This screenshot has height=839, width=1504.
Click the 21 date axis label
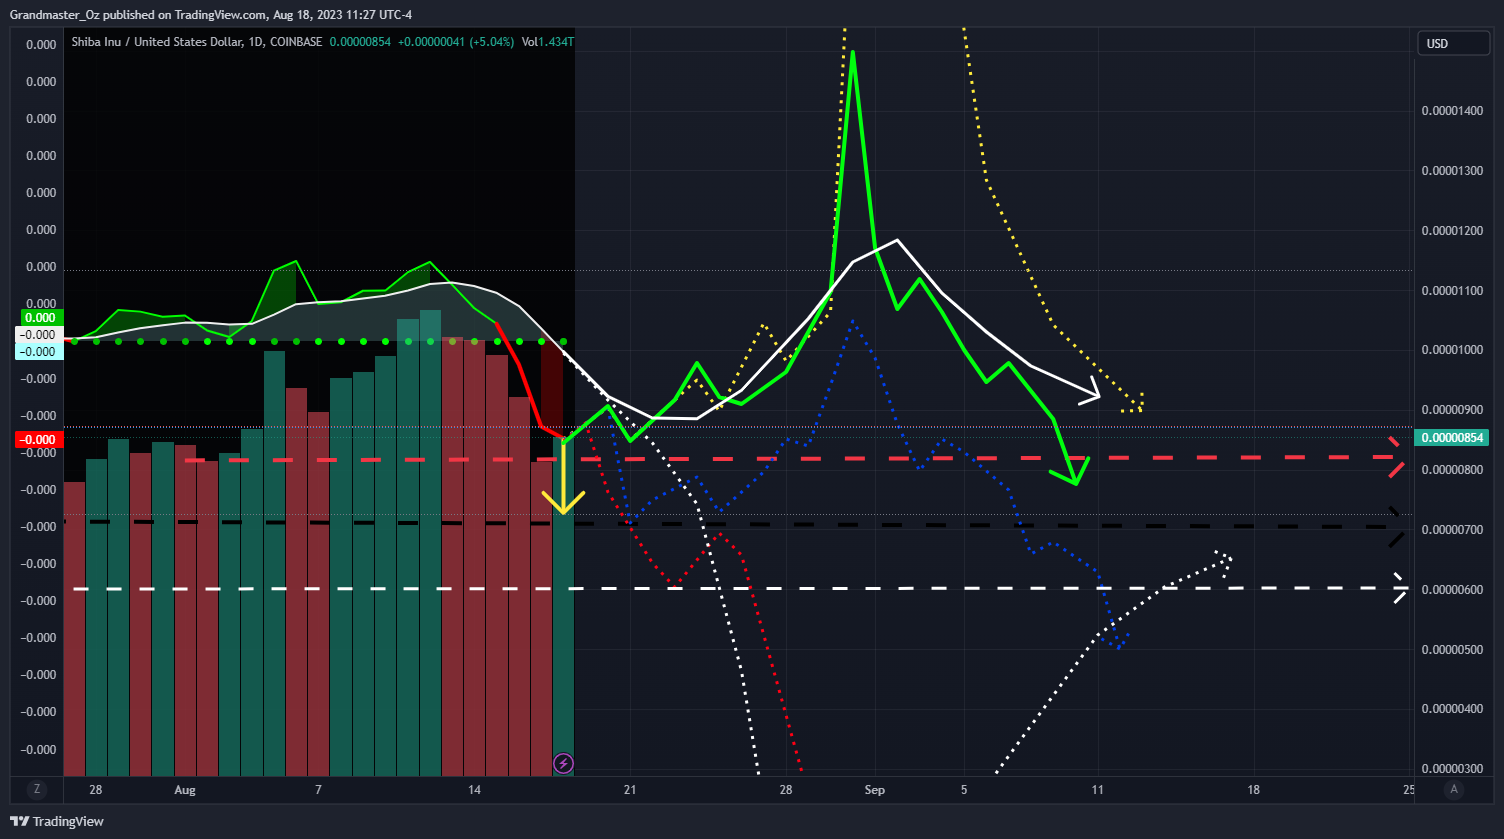630,790
